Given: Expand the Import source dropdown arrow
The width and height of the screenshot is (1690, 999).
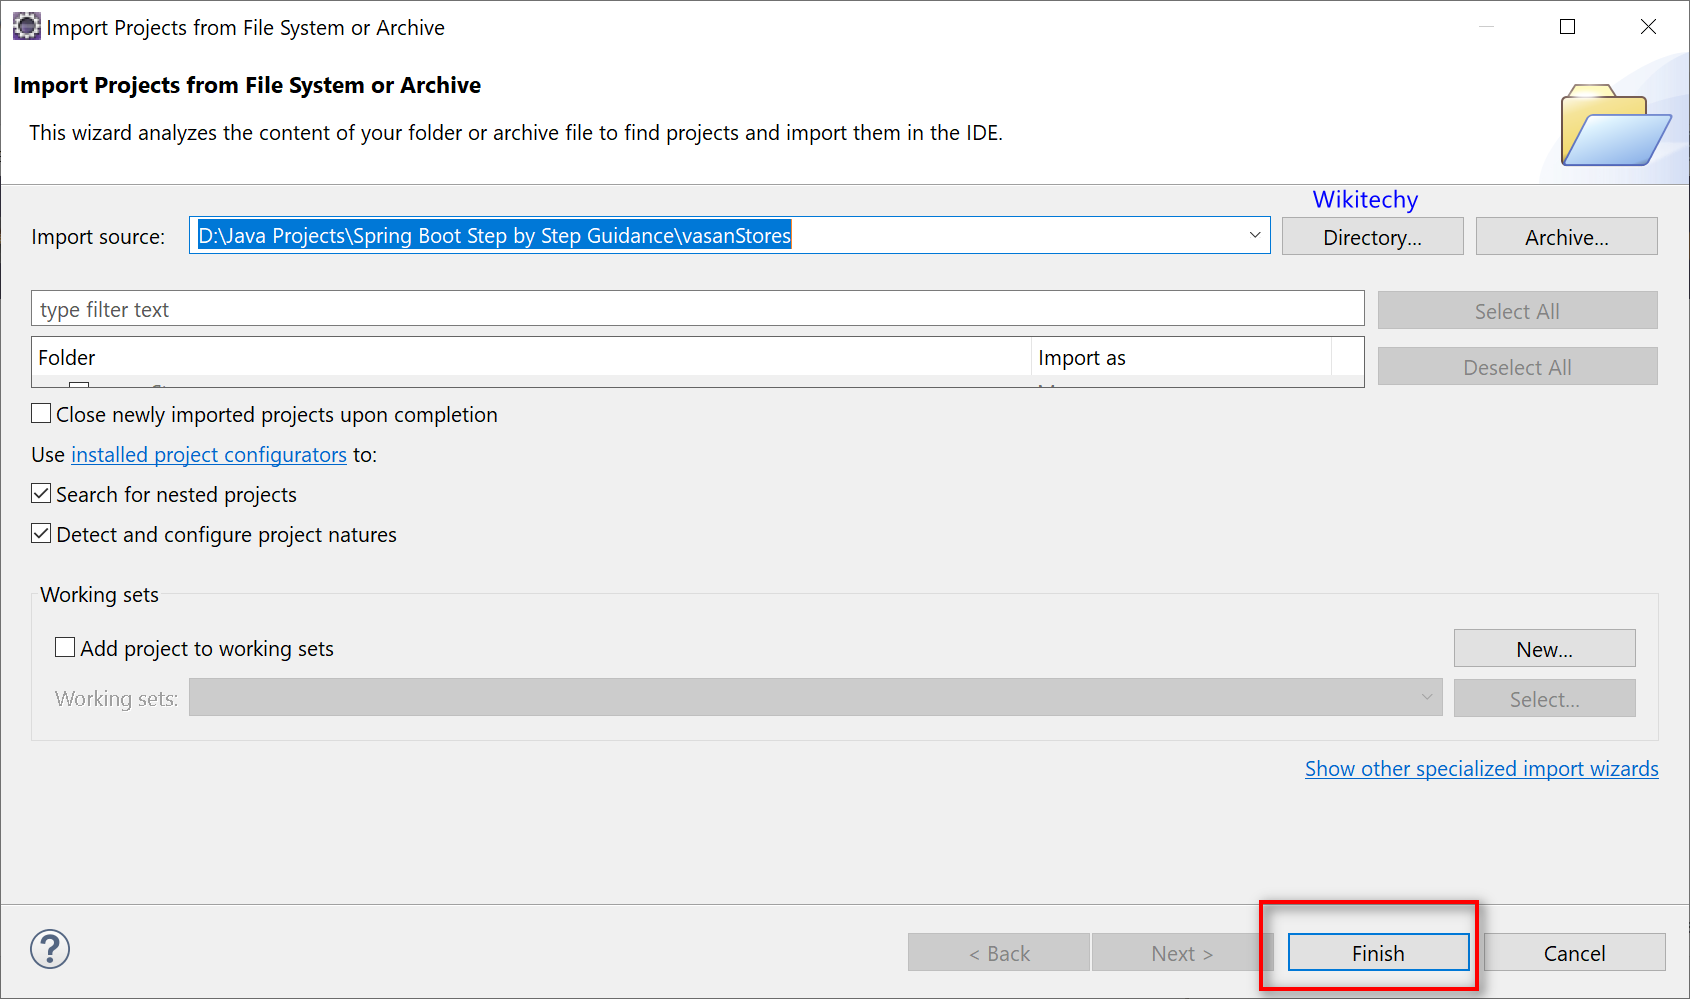Looking at the screenshot, I should pos(1254,236).
